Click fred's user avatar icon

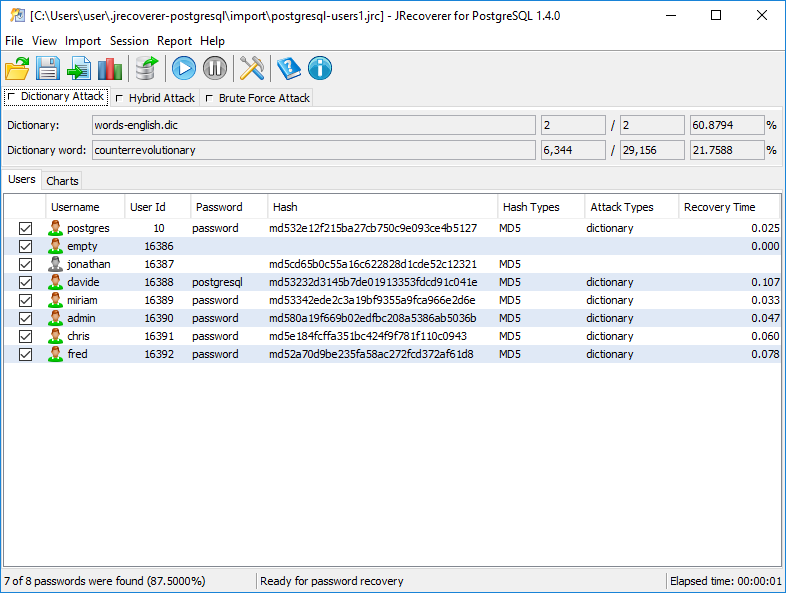coord(56,354)
